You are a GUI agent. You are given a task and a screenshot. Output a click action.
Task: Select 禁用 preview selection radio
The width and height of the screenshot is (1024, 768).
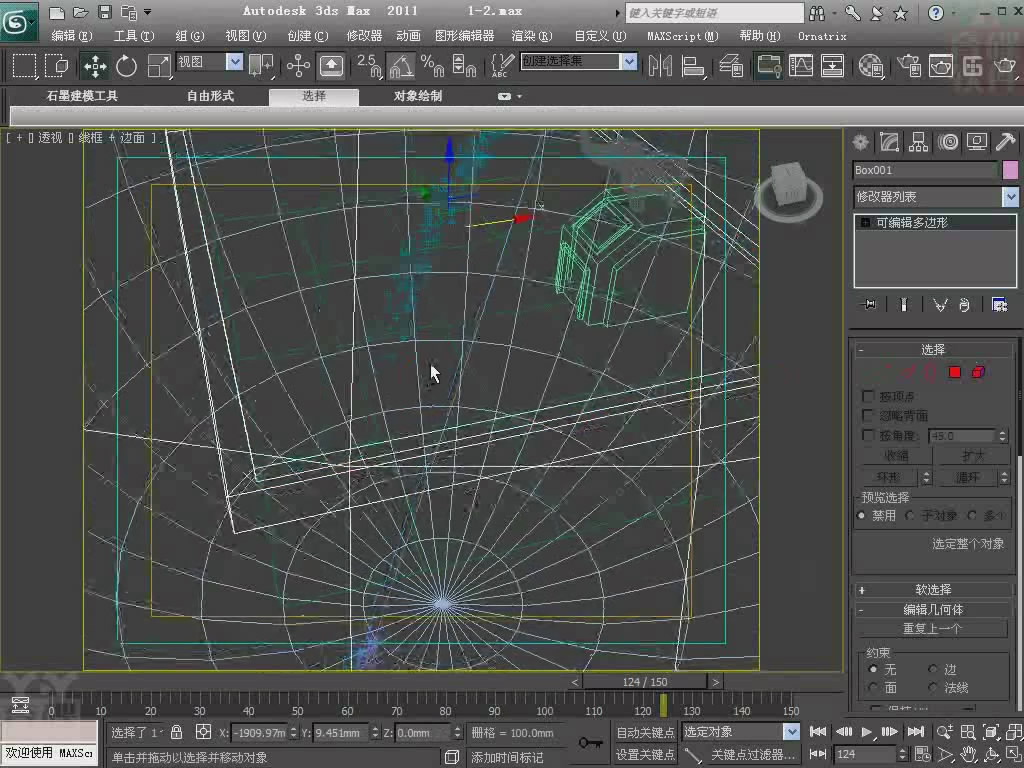[861, 515]
